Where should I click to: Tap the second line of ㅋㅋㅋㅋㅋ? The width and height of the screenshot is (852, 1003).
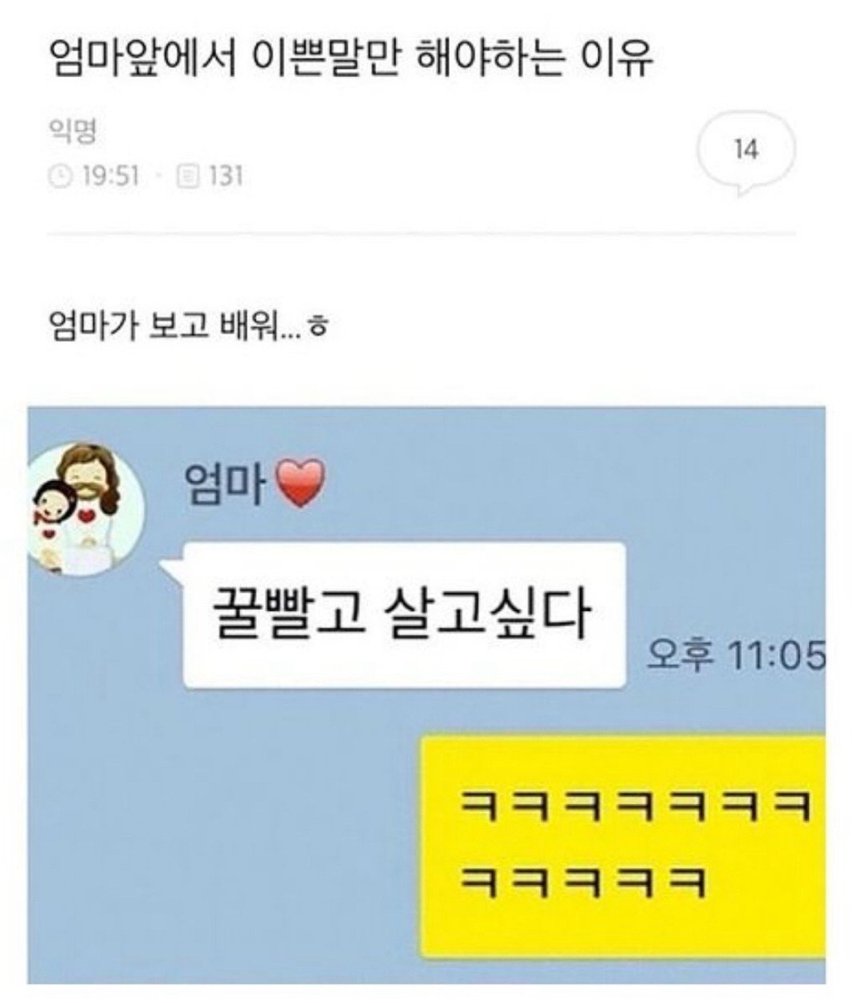(x=583, y=883)
